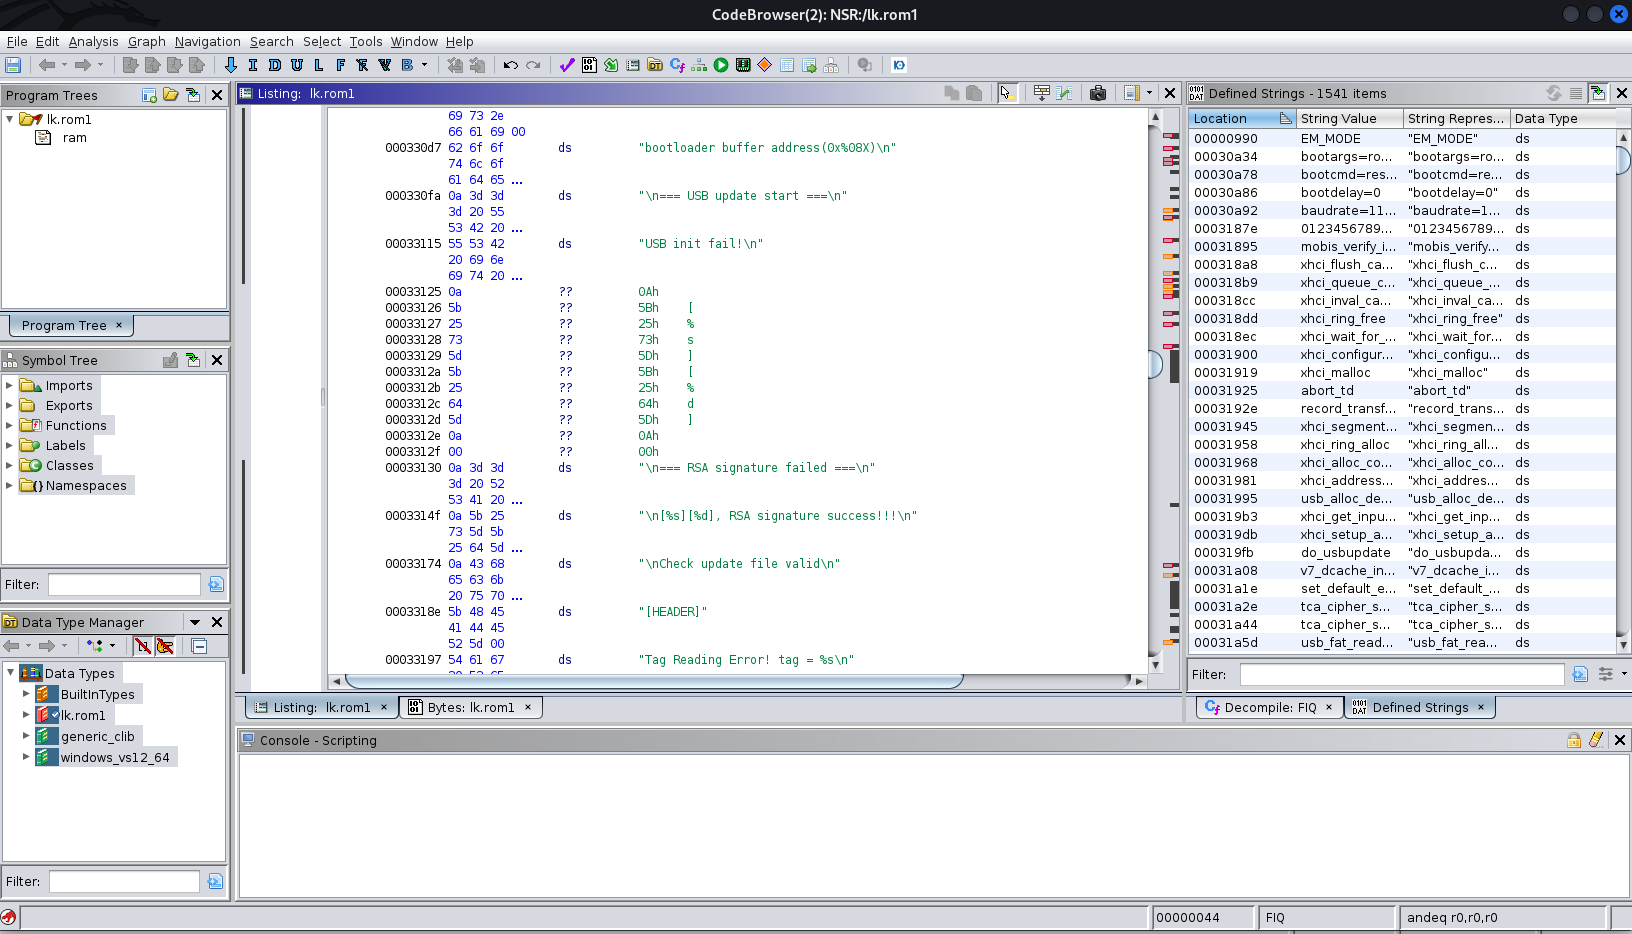This screenshot has height=934, width=1632.
Task: Click the purple checkmark toolbar icon
Action: 567,65
